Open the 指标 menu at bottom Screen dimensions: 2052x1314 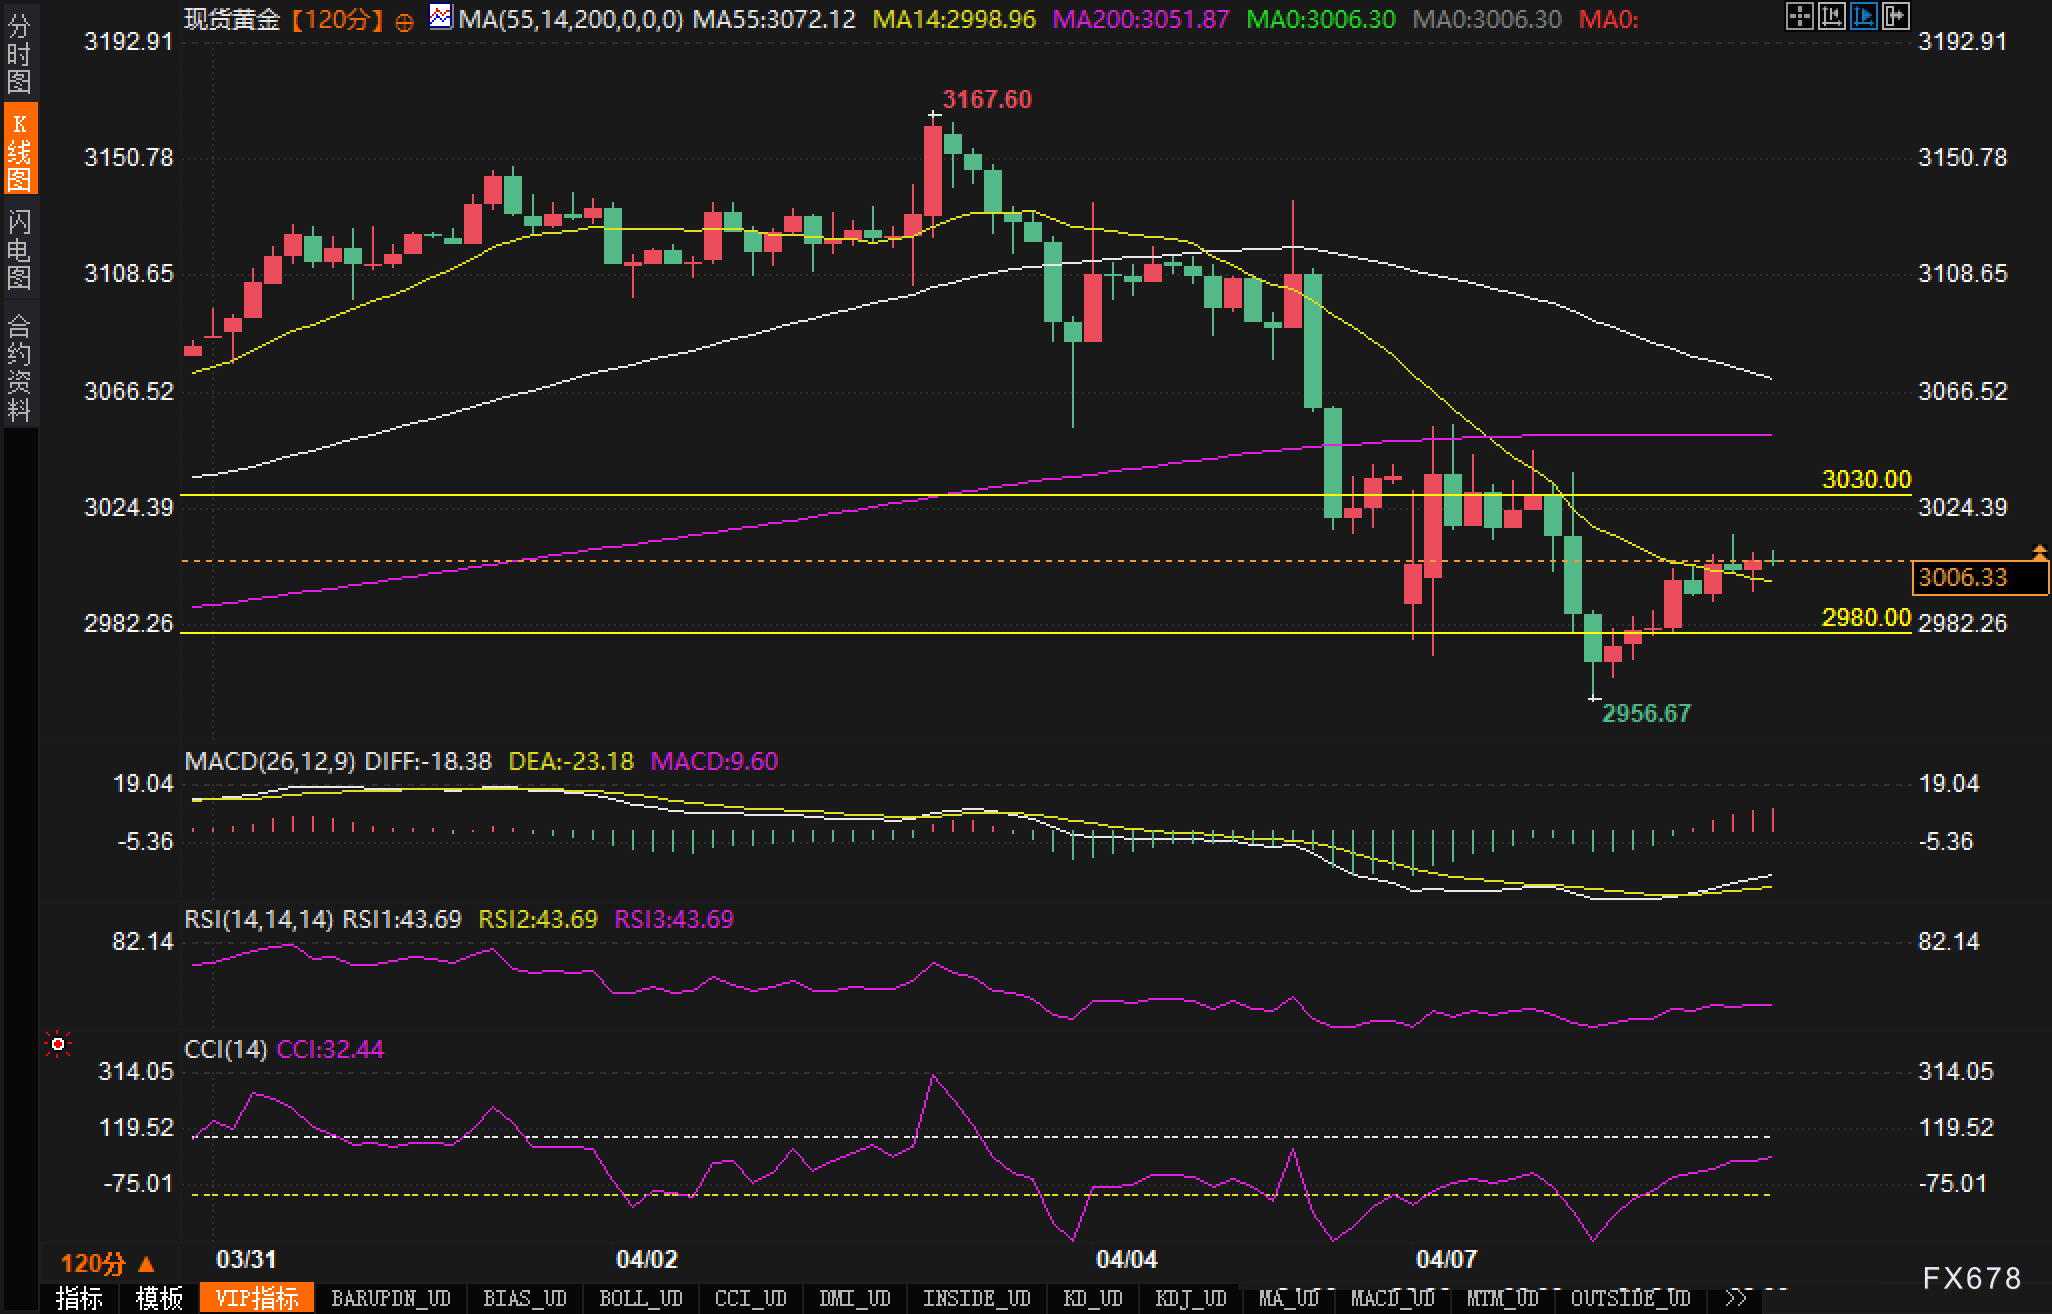80,1298
